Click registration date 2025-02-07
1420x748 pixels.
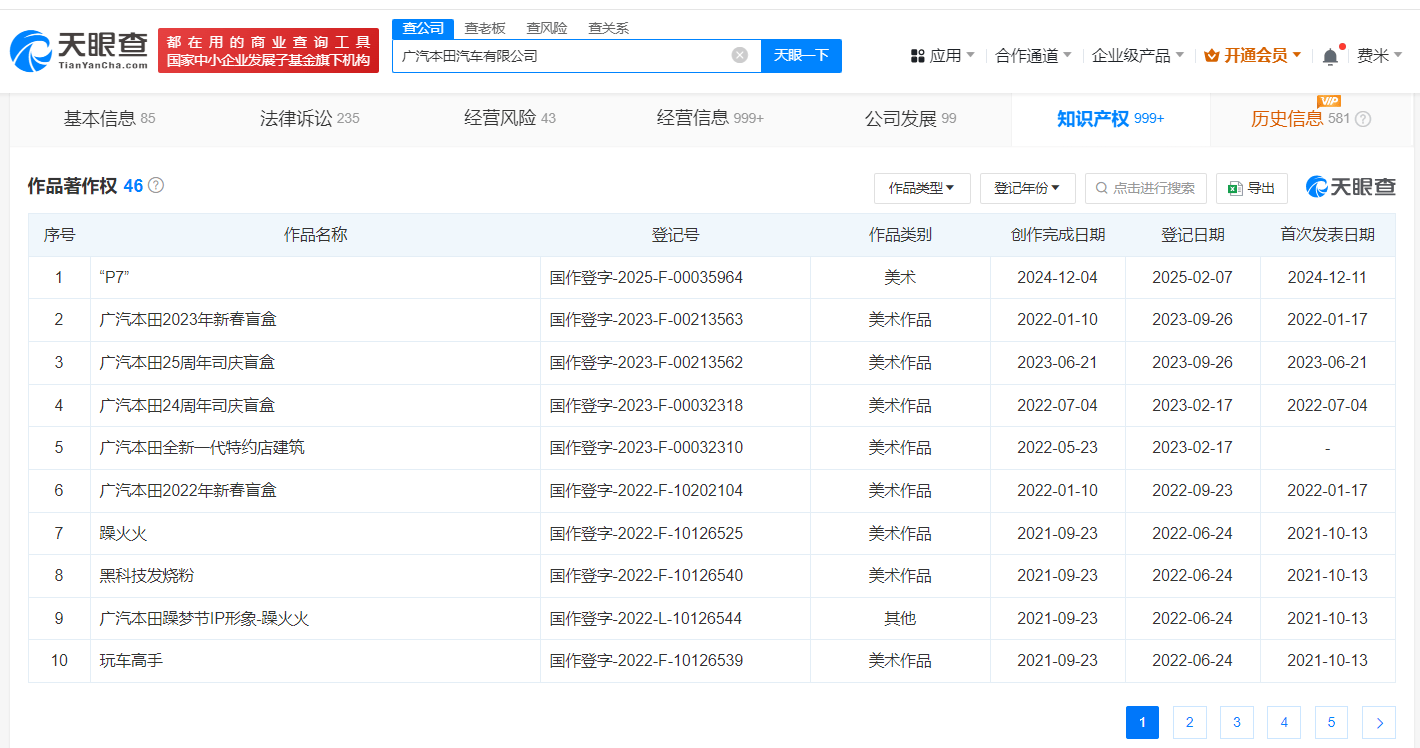1192,277
